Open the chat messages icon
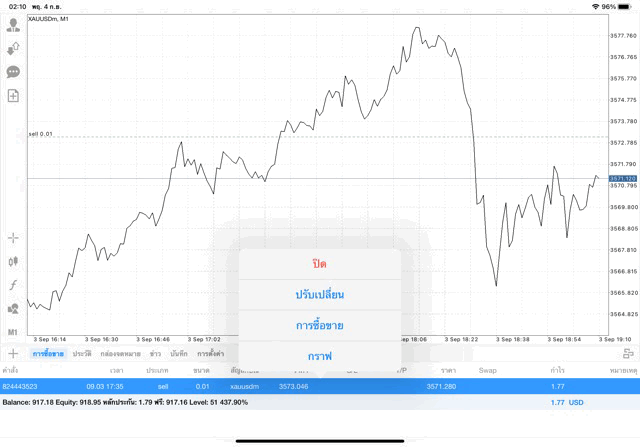Screen dimensions: 640x447 [x=13, y=72]
